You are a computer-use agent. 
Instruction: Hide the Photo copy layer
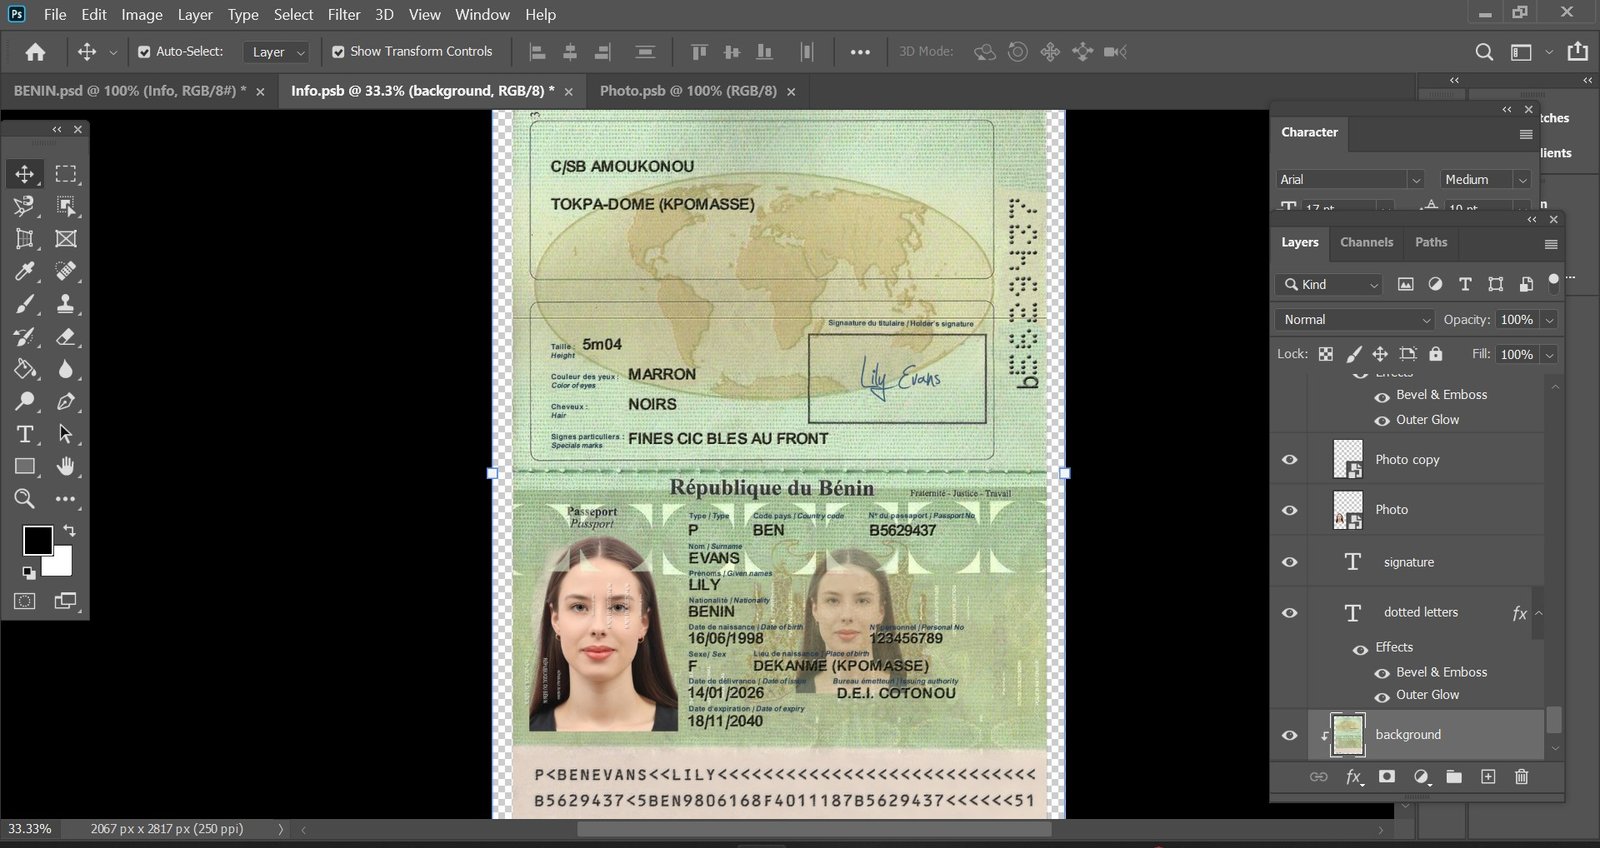[x=1290, y=460]
